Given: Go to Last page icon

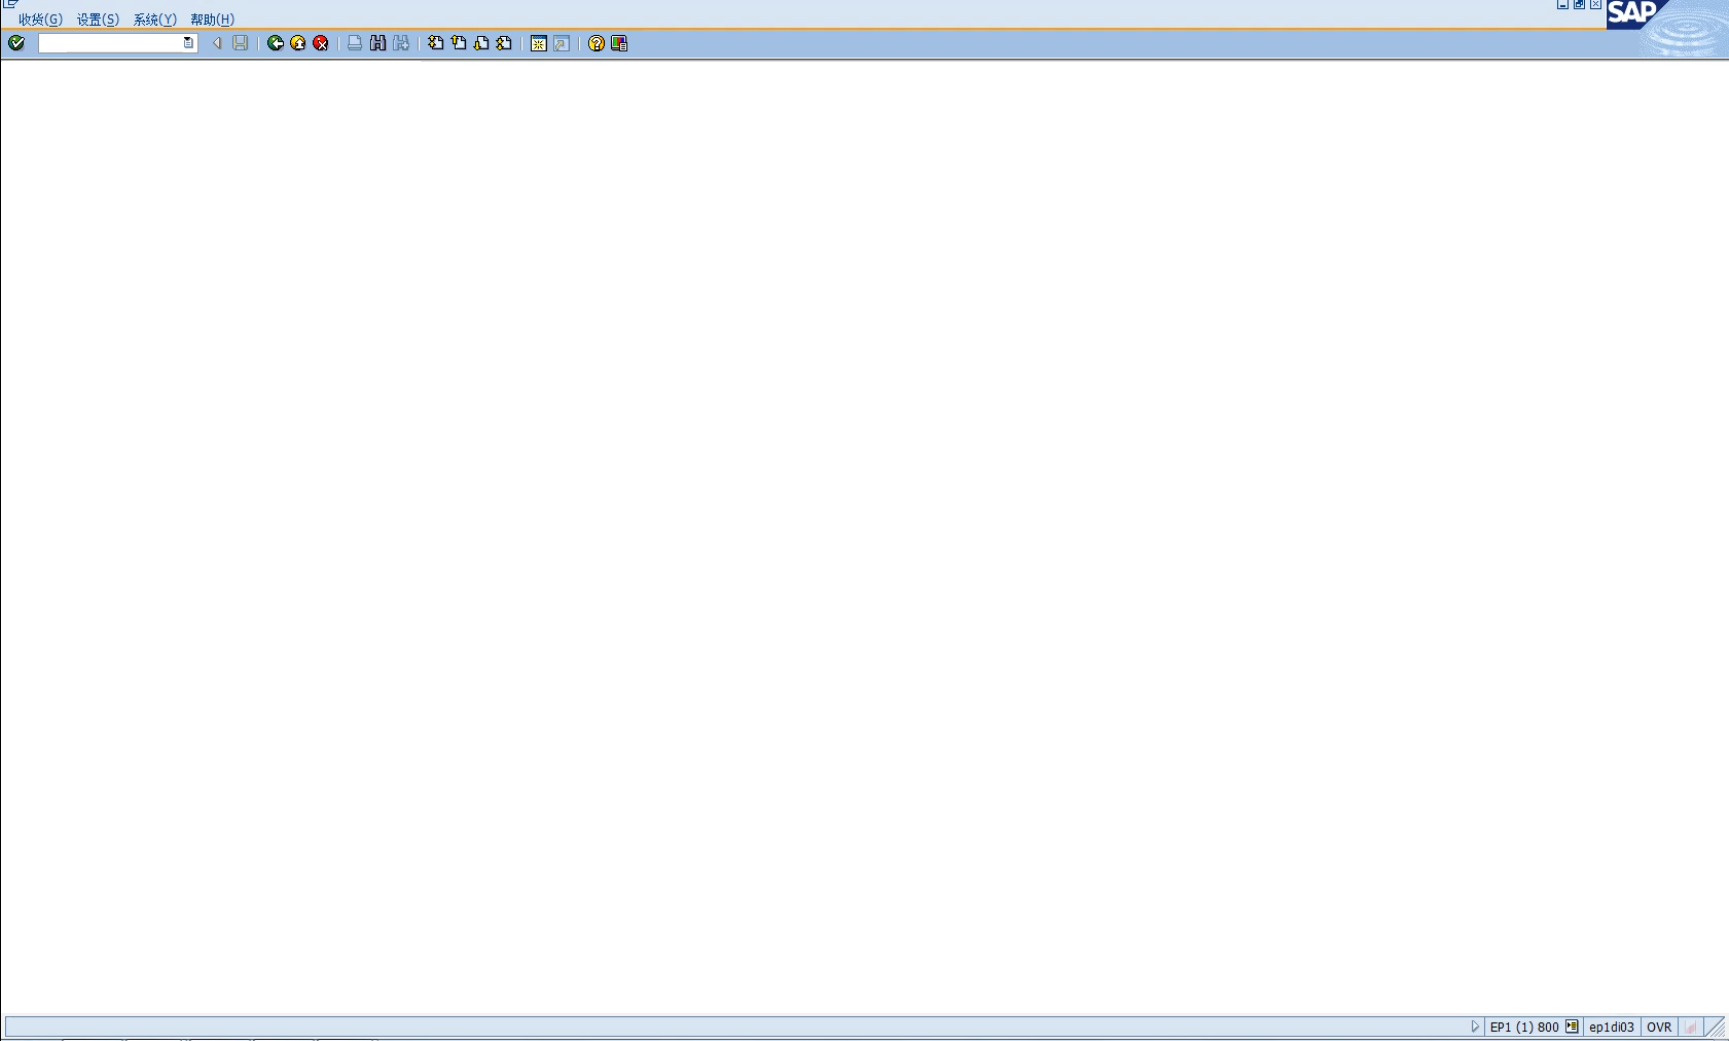Looking at the screenshot, I should [x=504, y=43].
